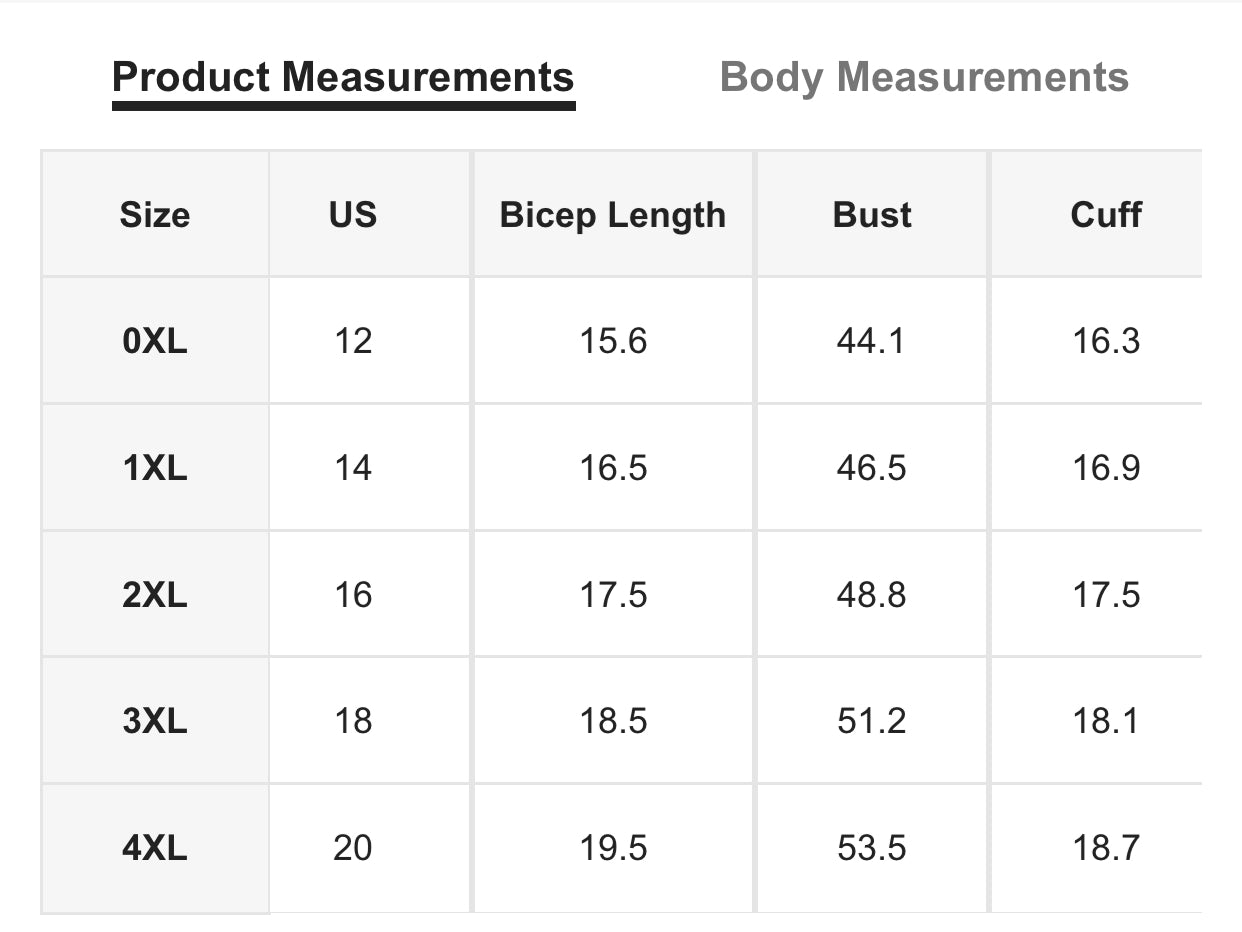Click the US column header
The height and width of the screenshot is (932, 1242).
pos(353,215)
